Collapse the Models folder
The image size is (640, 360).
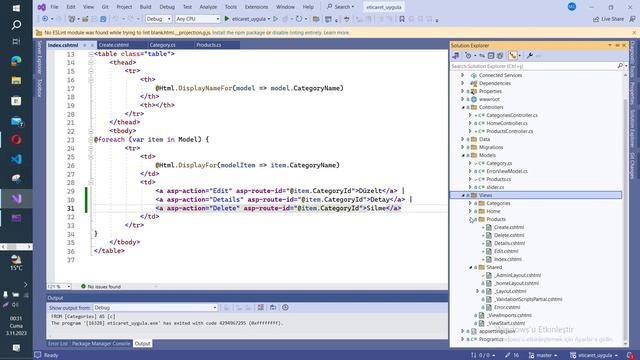[x=463, y=155]
